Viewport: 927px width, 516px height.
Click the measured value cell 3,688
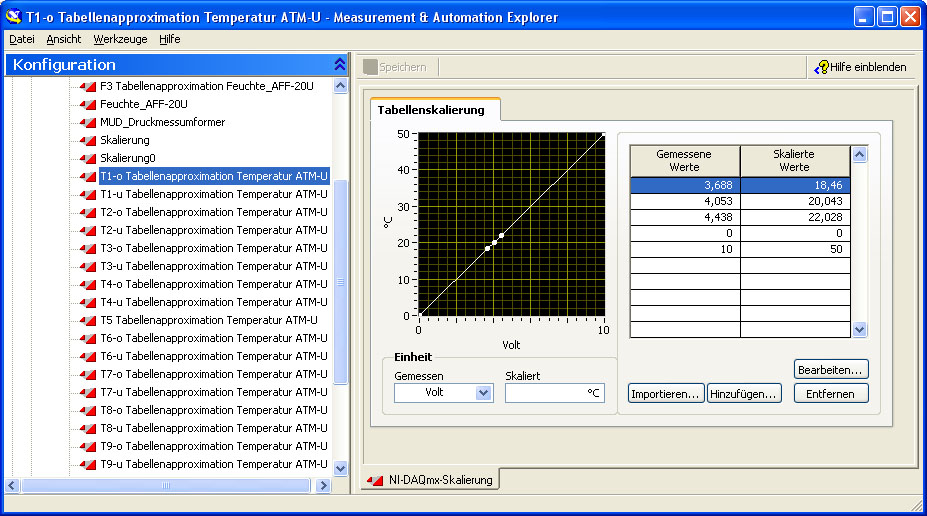tap(685, 185)
